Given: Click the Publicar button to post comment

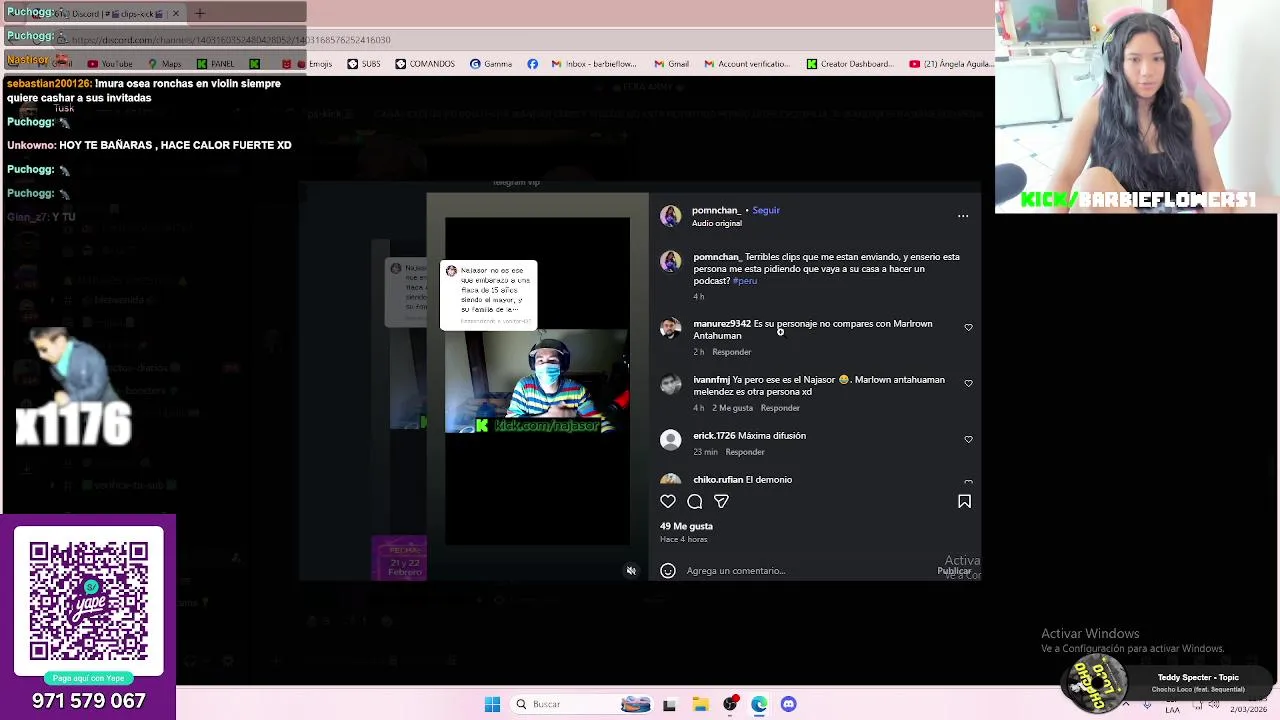Looking at the screenshot, I should pyautogui.click(x=954, y=571).
